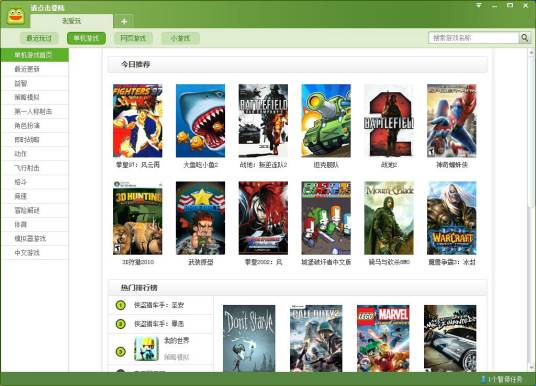Open the Fighters 97 game cover
The image size is (536, 386).
point(137,121)
